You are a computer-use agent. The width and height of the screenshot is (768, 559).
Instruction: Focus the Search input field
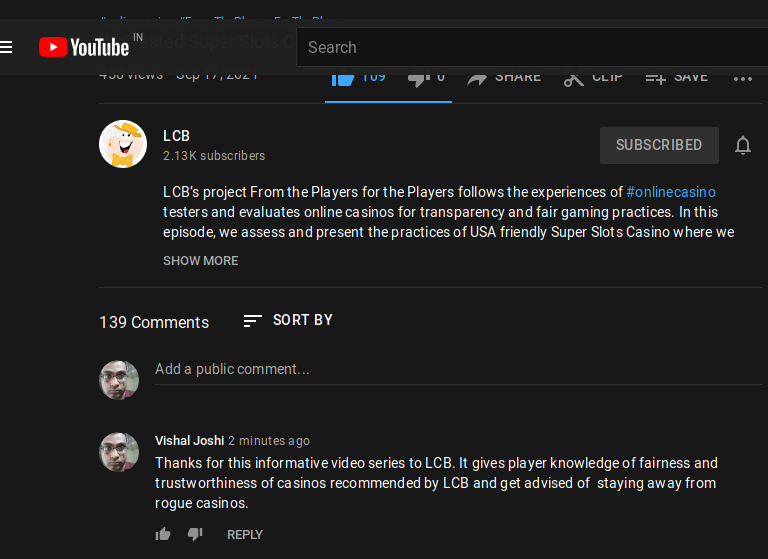(532, 47)
